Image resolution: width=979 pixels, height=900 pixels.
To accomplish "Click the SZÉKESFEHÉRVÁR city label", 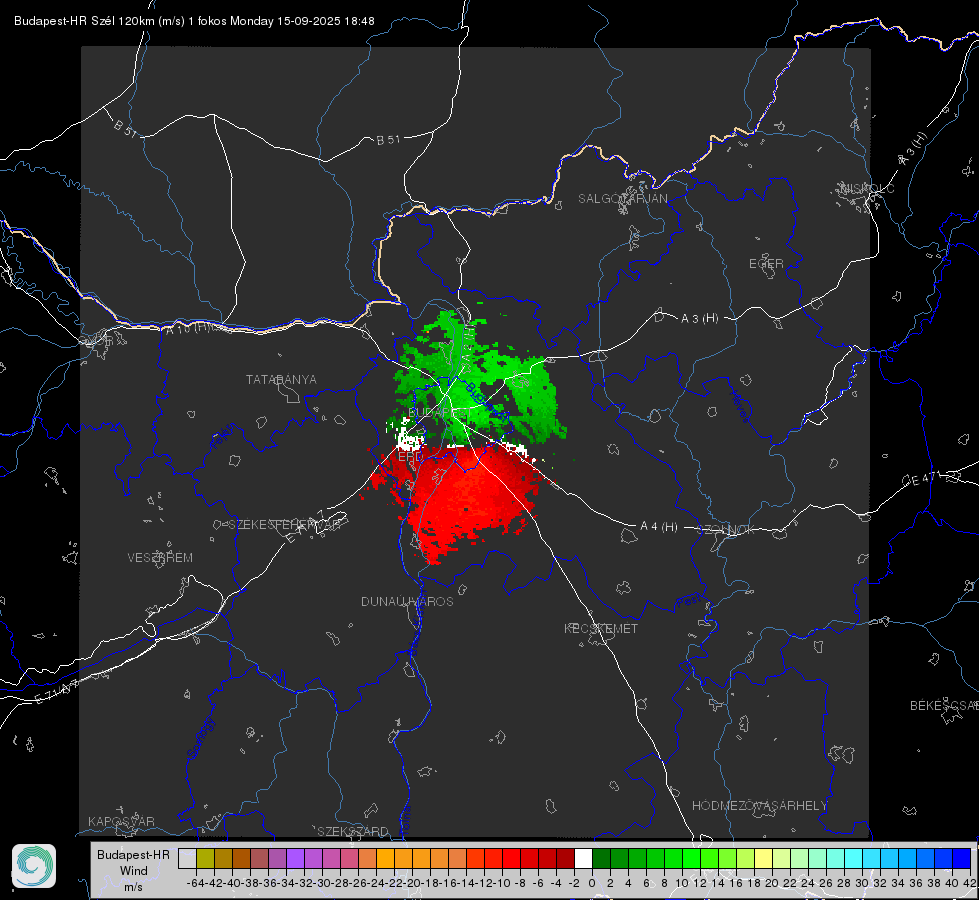I will [x=284, y=525].
